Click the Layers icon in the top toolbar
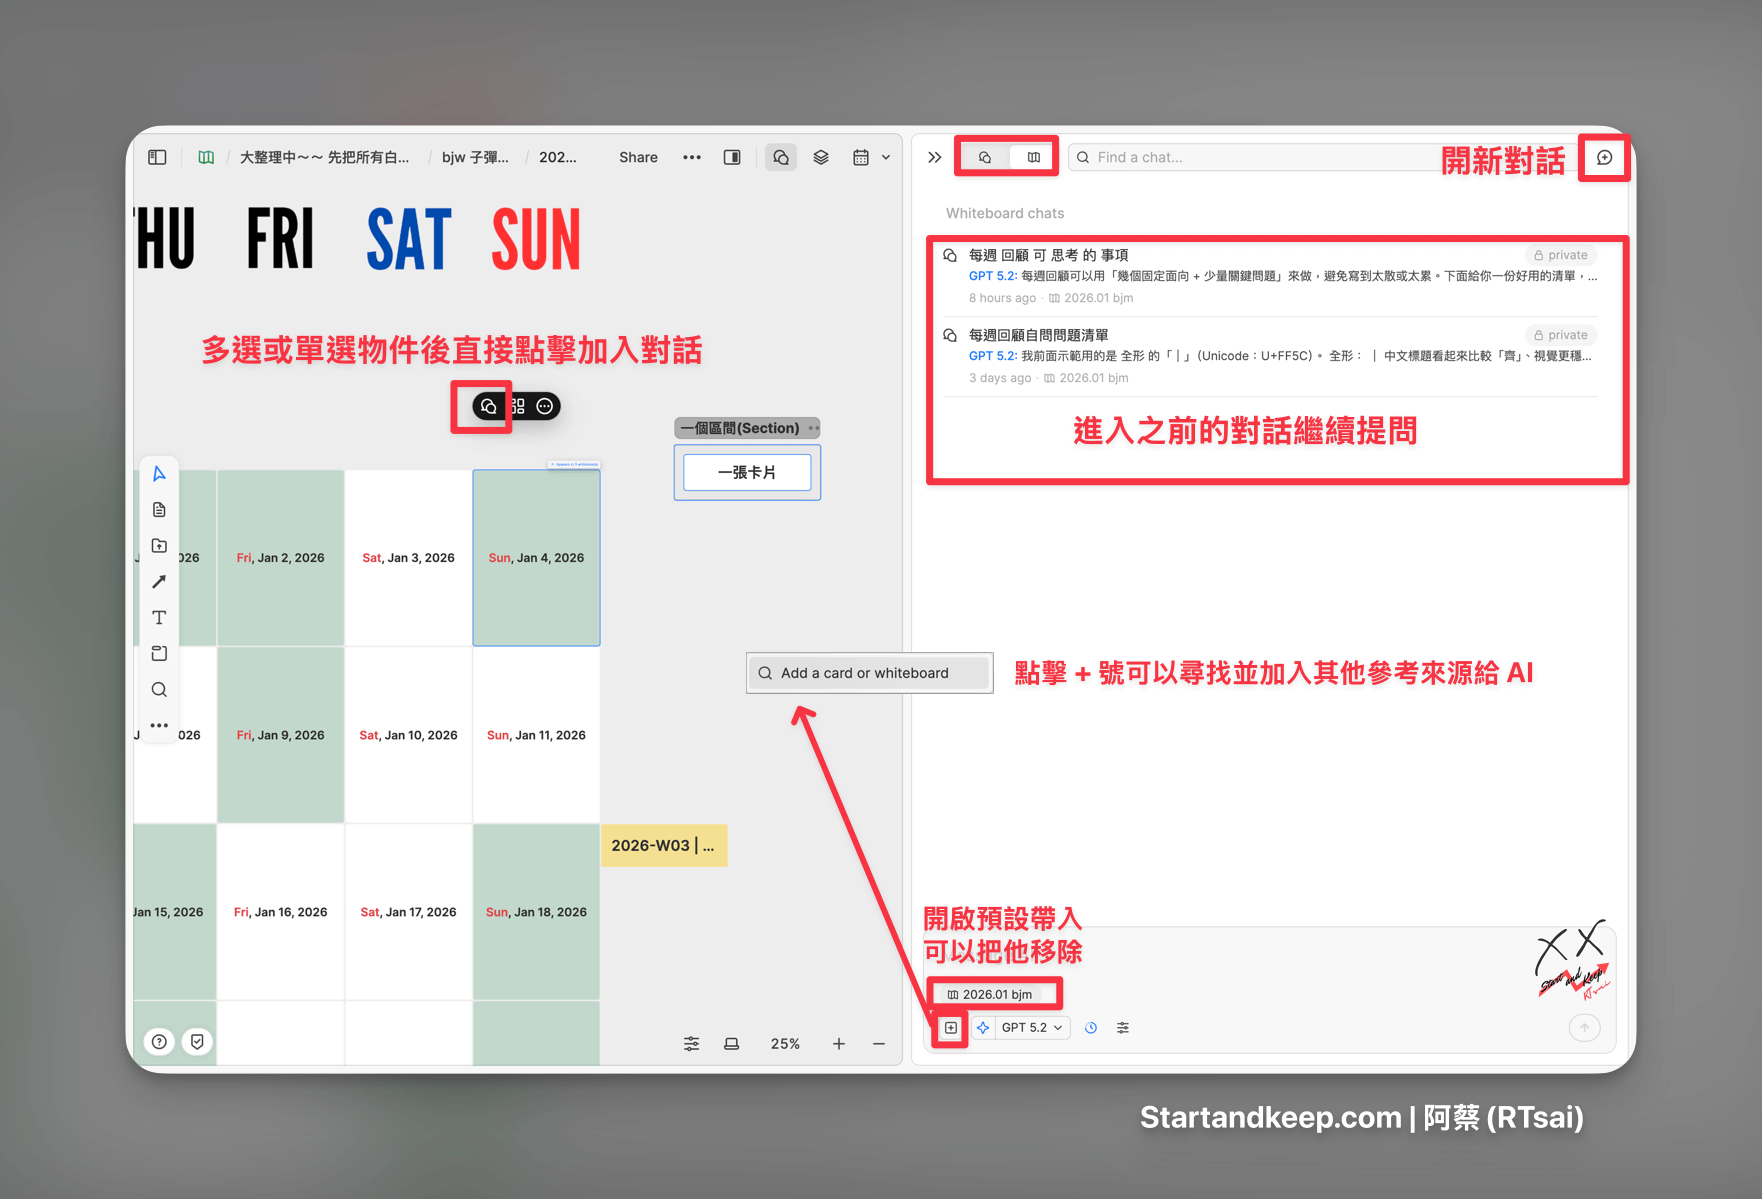This screenshot has height=1199, width=1762. tap(821, 157)
